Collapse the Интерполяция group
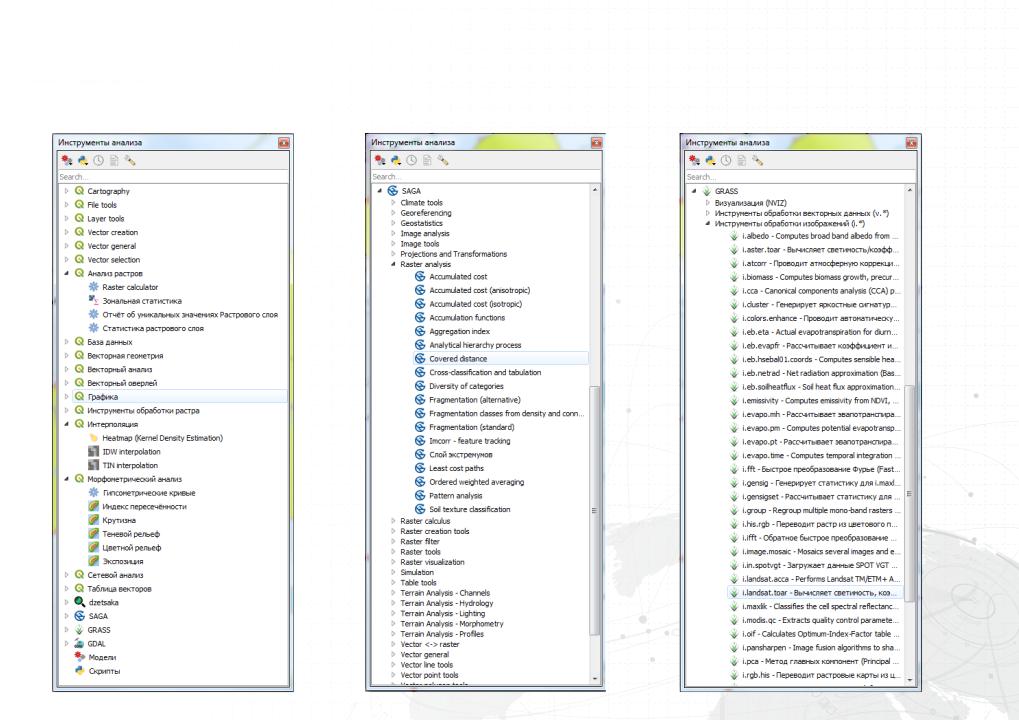This screenshot has height=720, width=1019. [x=66, y=424]
